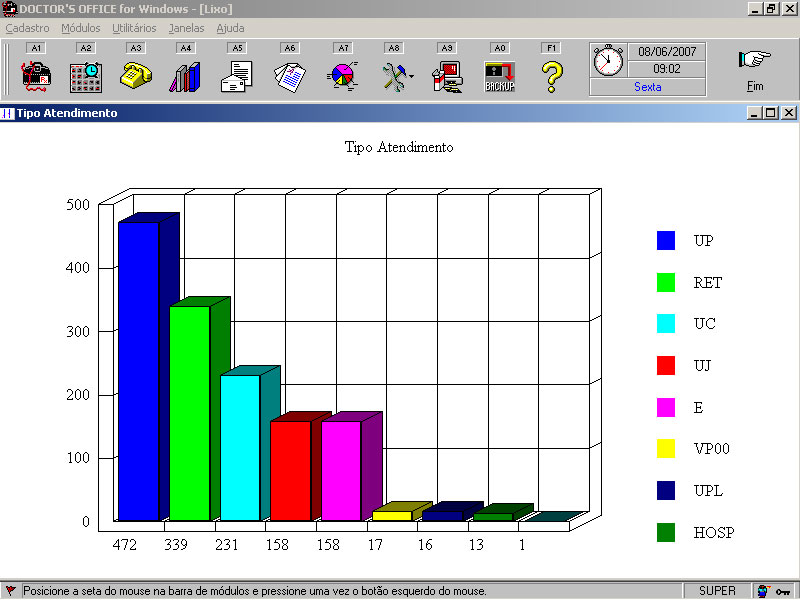Image resolution: width=800 pixels, height=600 pixels.
Task: Click the stopwatch clock icon
Action: coord(608,60)
